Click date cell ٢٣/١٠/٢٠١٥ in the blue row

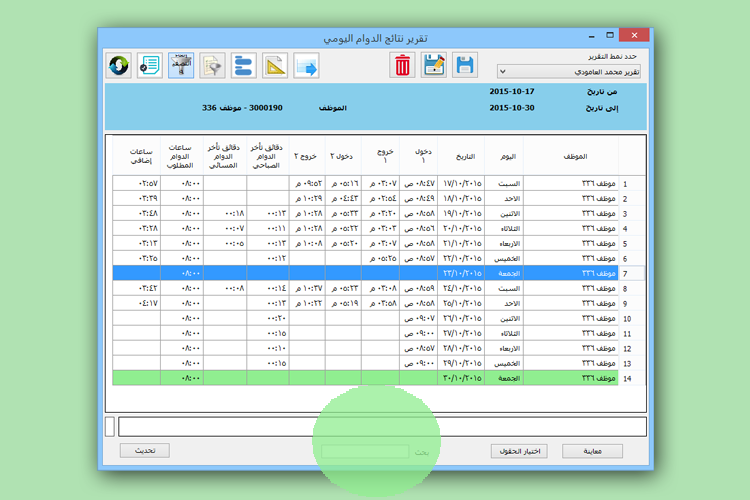click(x=461, y=274)
